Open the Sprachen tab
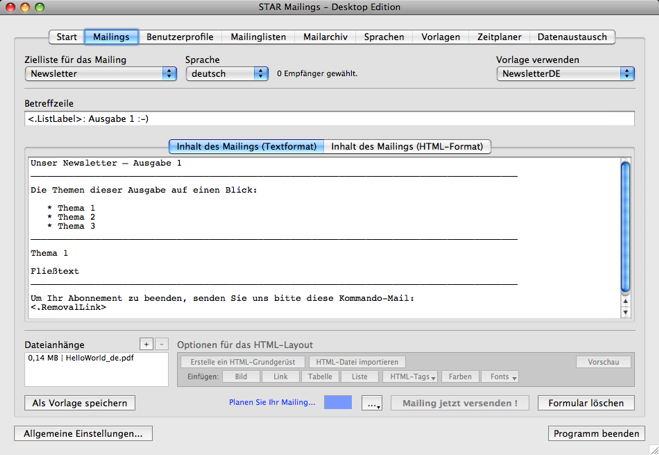This screenshot has height=455, width=659. pyautogui.click(x=384, y=37)
